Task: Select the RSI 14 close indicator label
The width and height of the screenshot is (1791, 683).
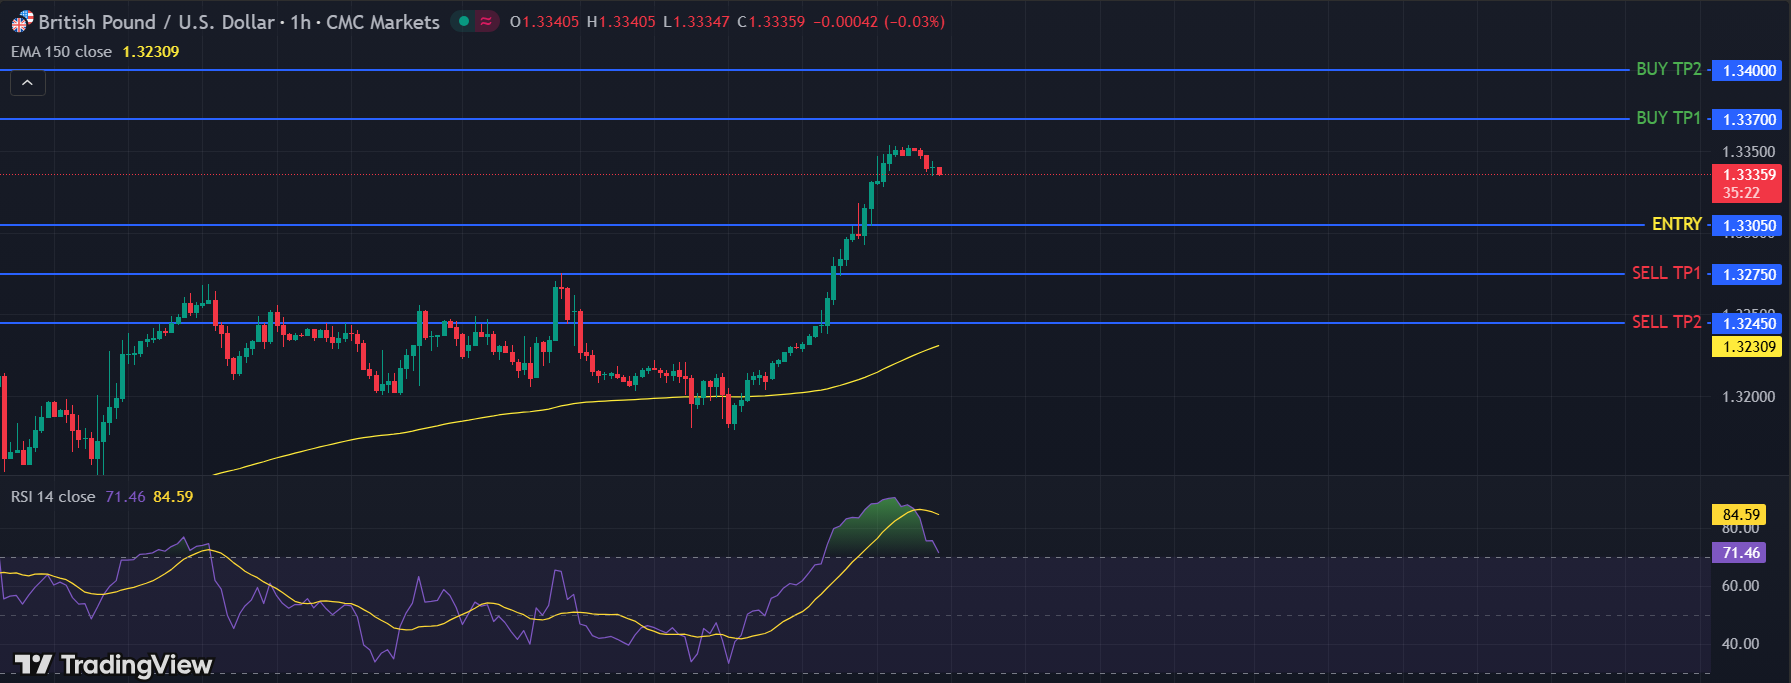Action: [x=53, y=497]
